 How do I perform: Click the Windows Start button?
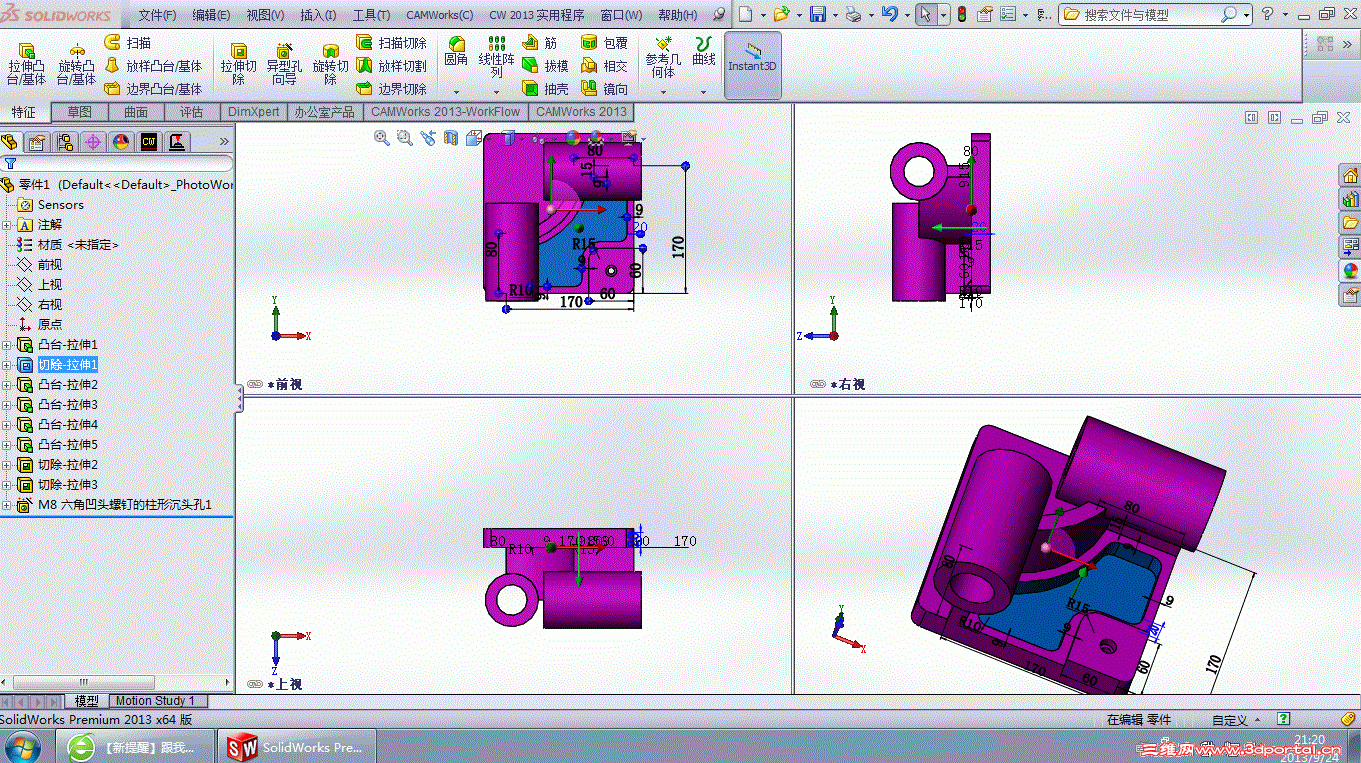click(22, 746)
